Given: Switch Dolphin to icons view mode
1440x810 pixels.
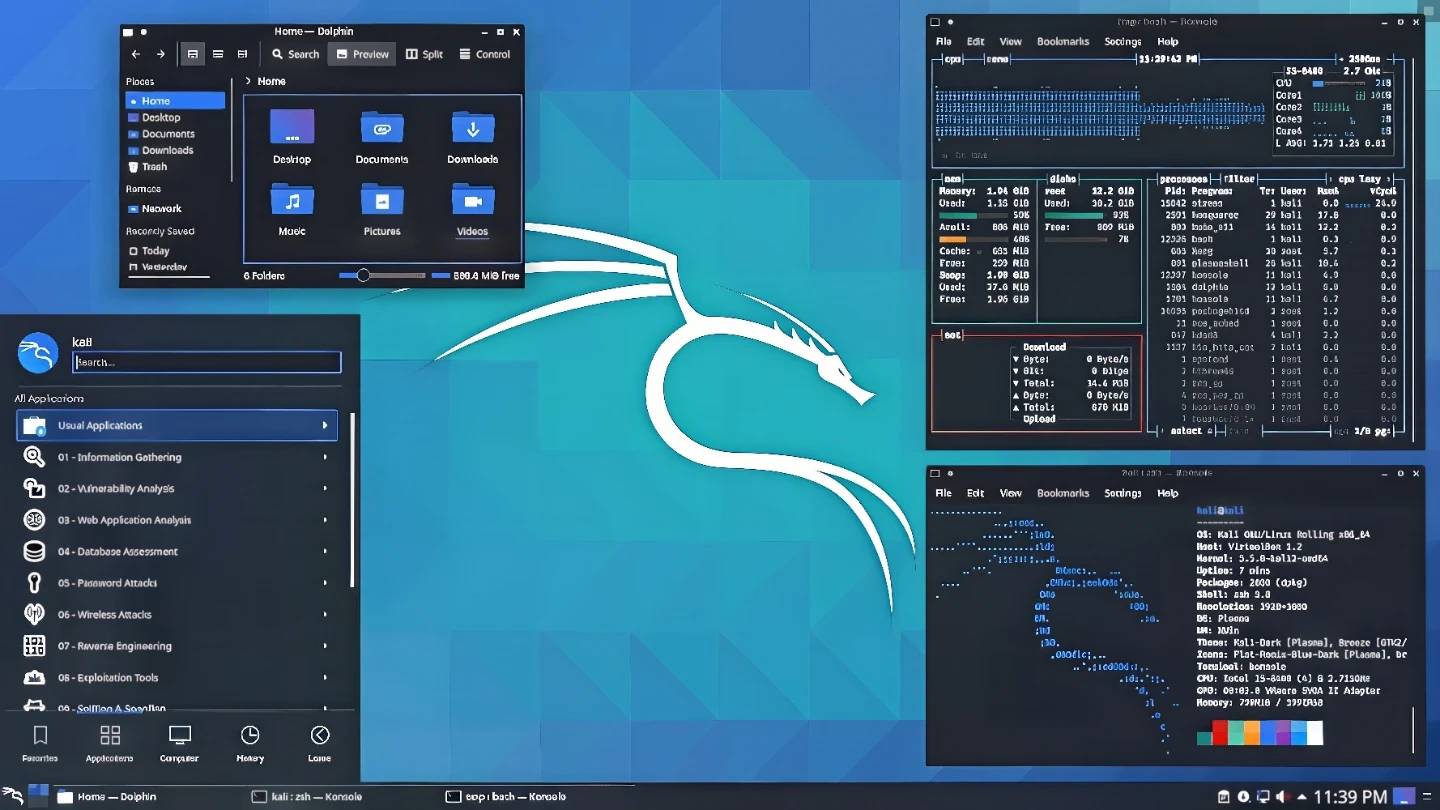Looking at the screenshot, I should coord(193,54).
